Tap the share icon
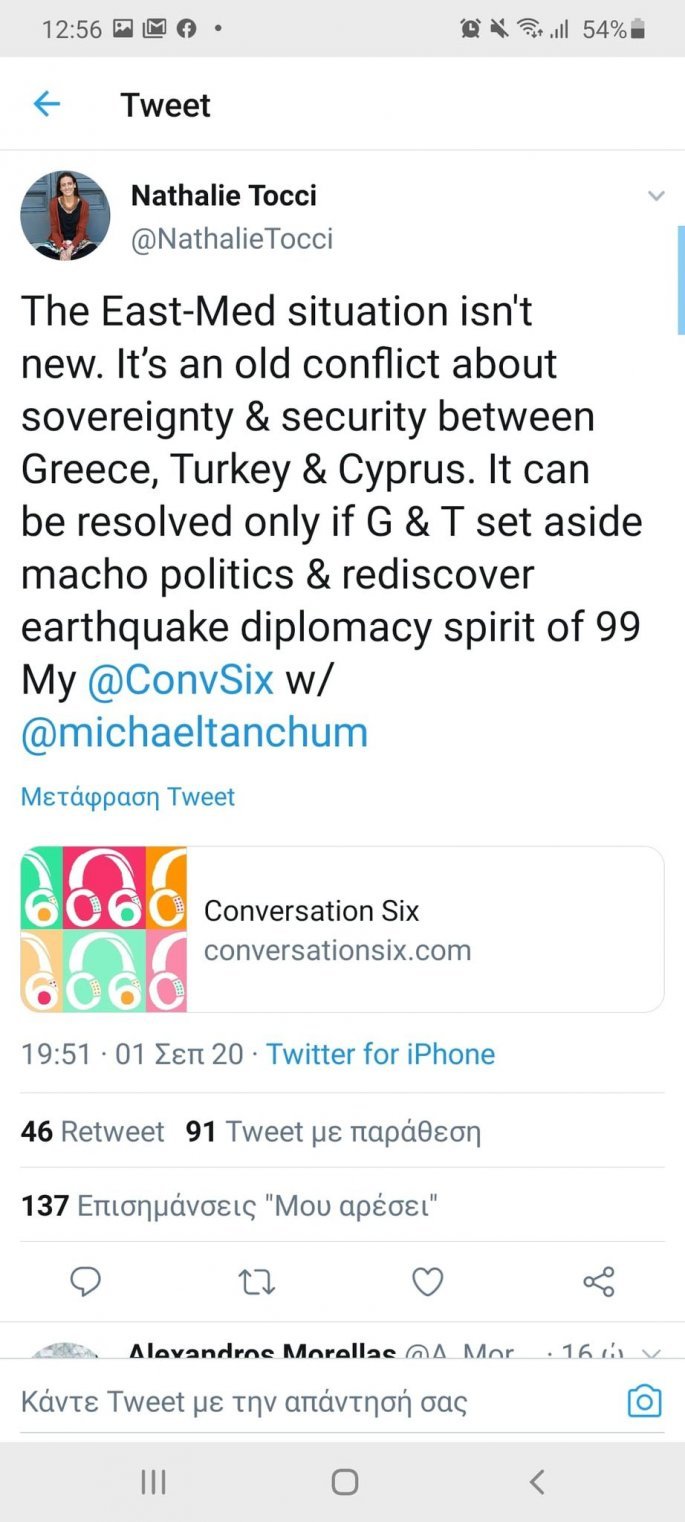Screen dimensions: 685x1522 point(598,1281)
